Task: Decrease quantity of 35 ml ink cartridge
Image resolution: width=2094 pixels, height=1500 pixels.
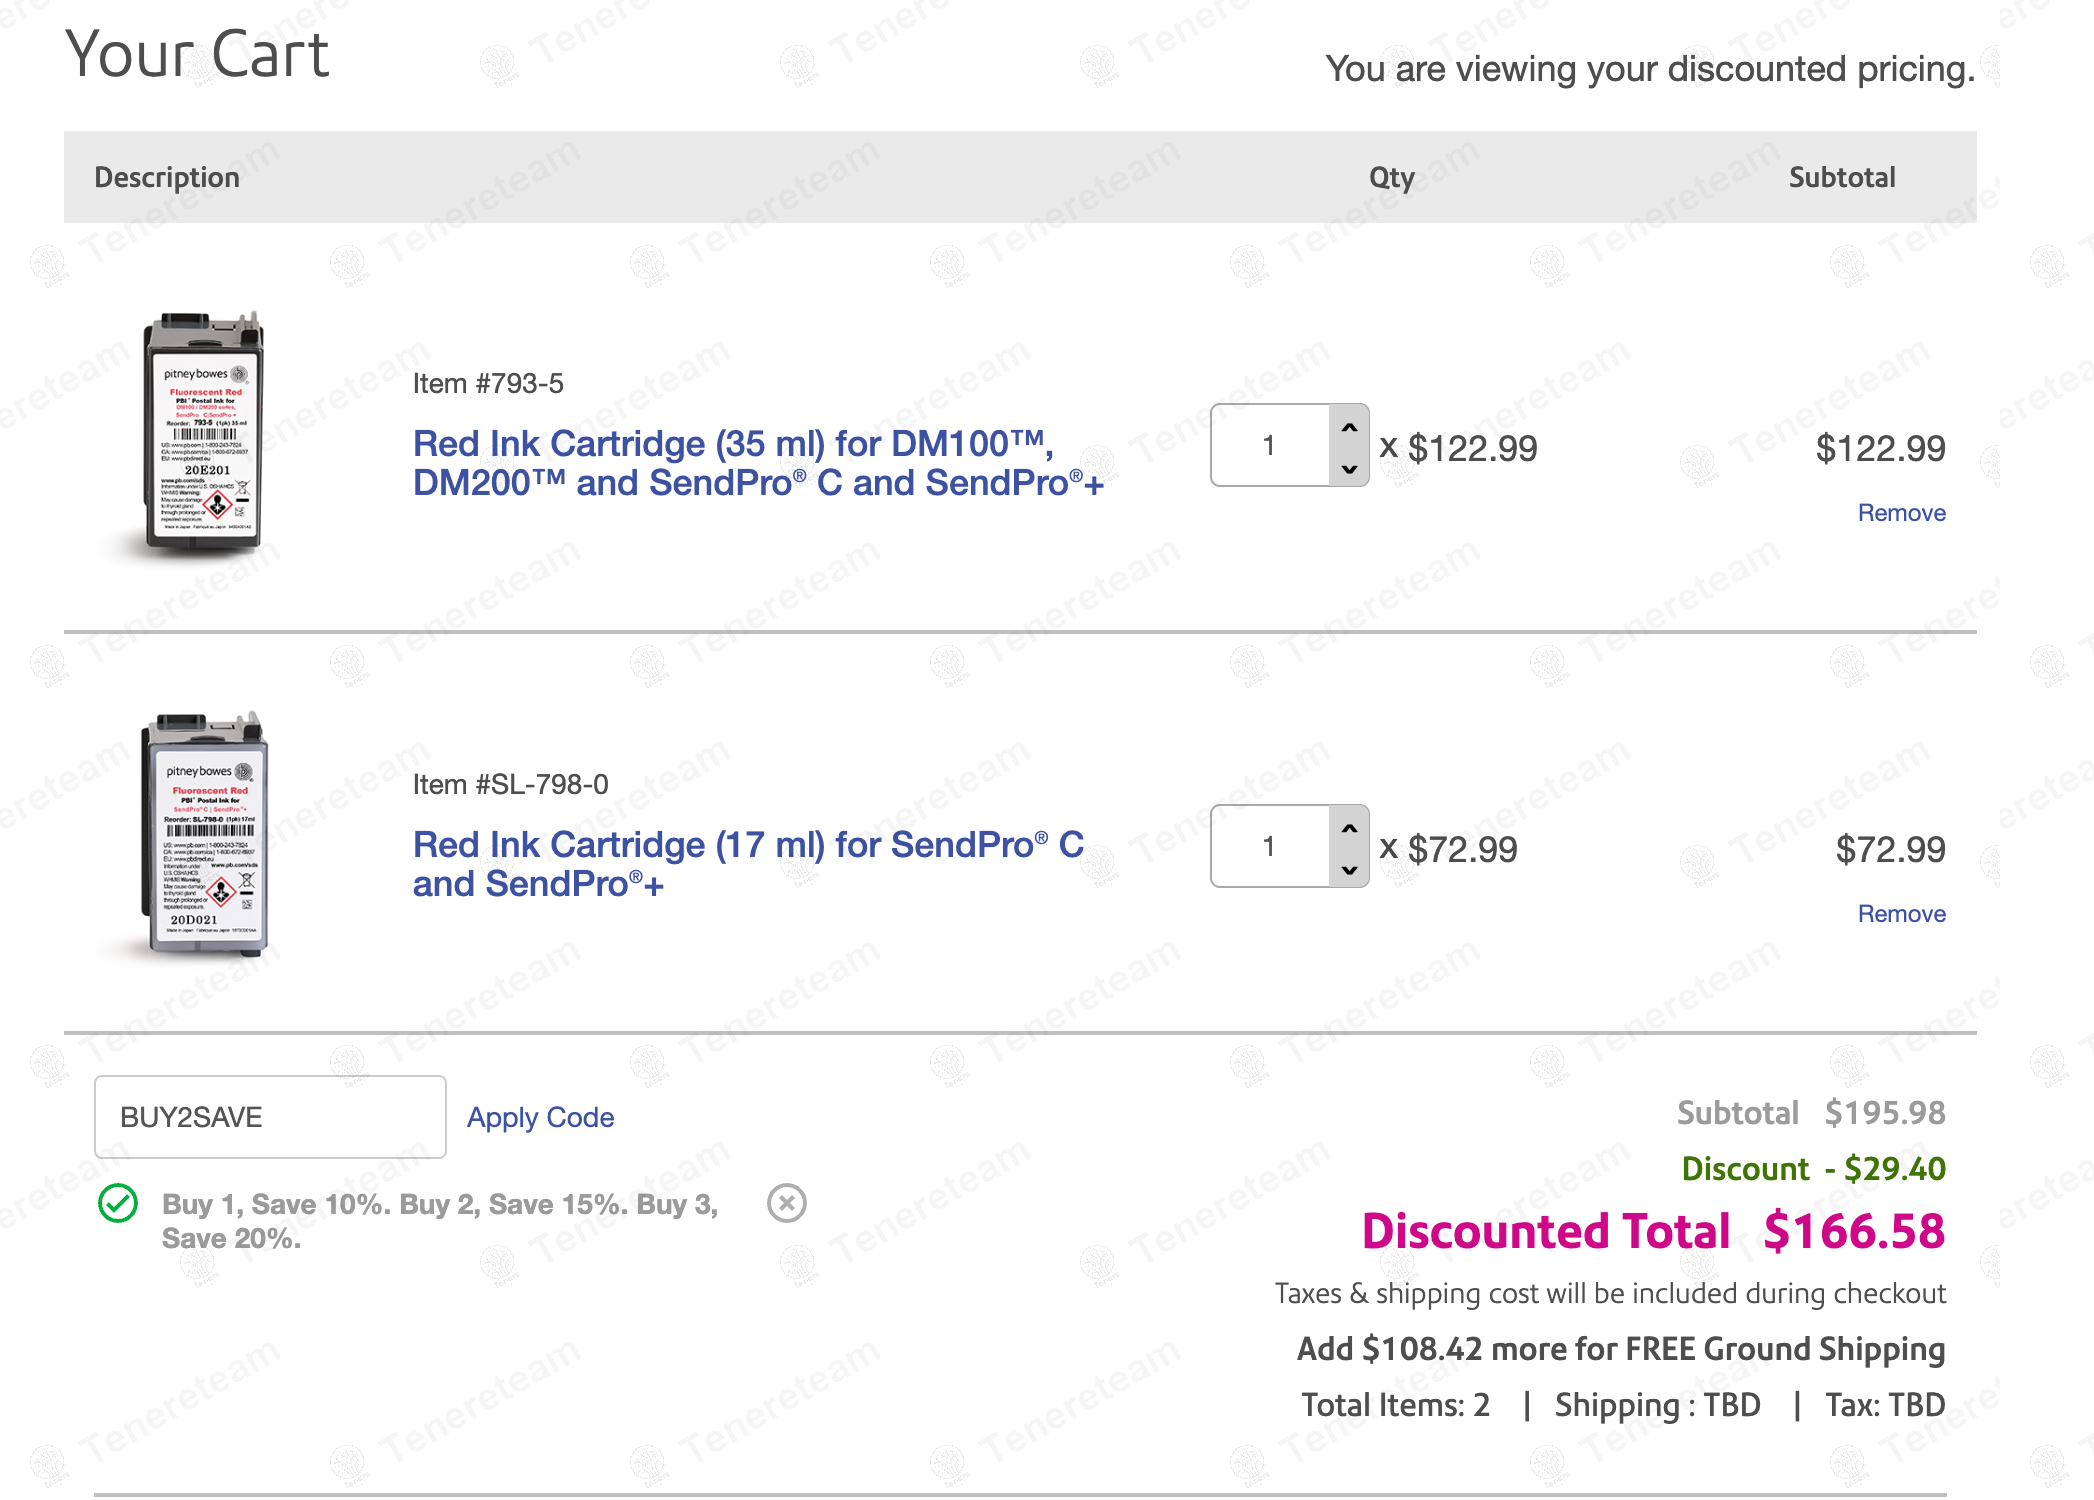Action: point(1349,468)
